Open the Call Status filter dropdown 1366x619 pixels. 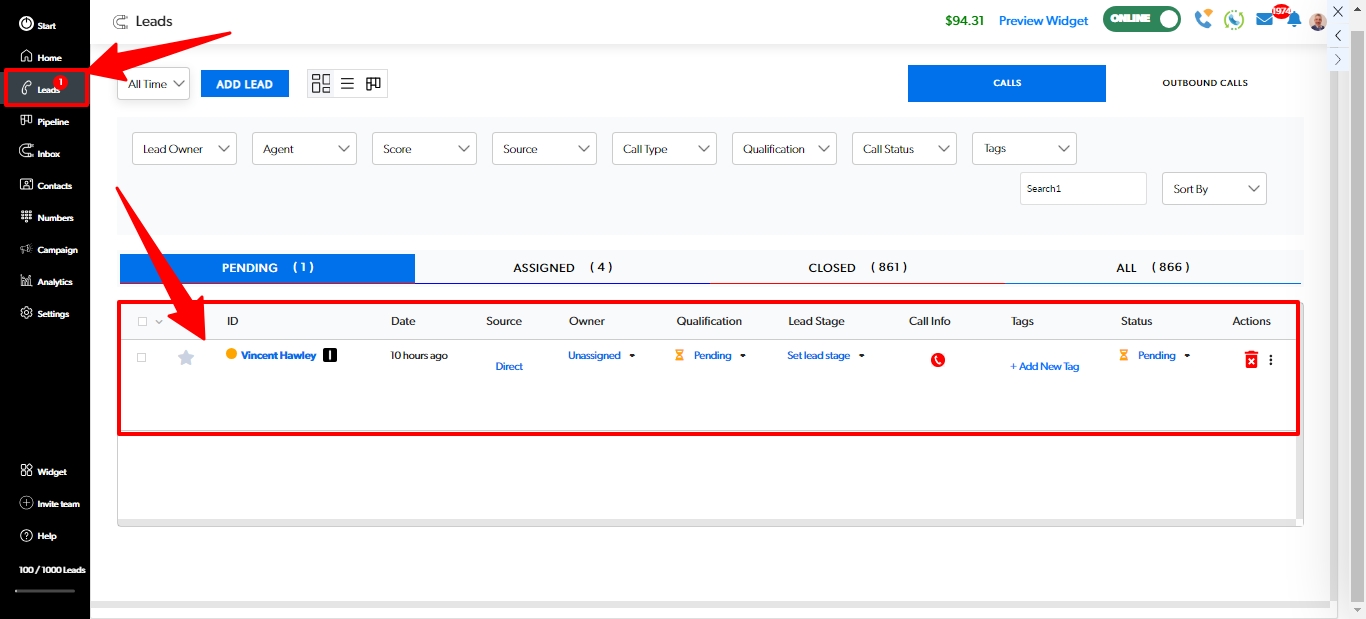[904, 149]
